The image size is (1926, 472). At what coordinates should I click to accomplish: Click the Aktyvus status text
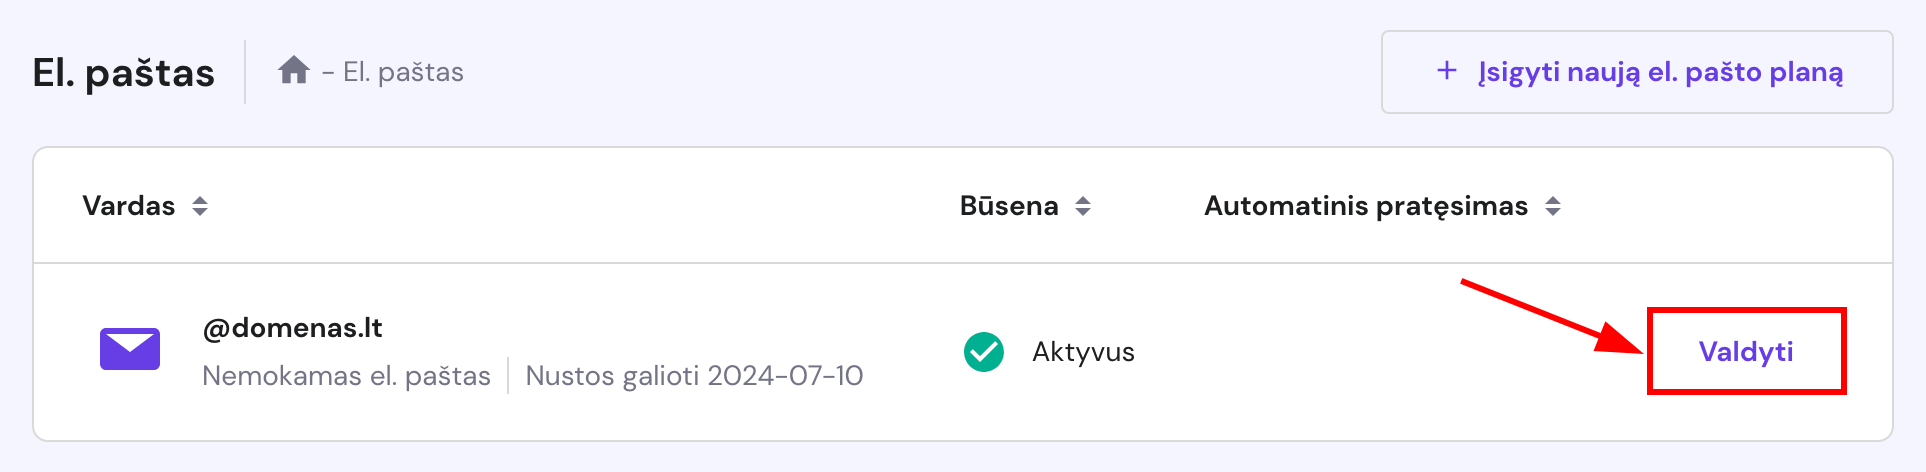pos(1083,352)
